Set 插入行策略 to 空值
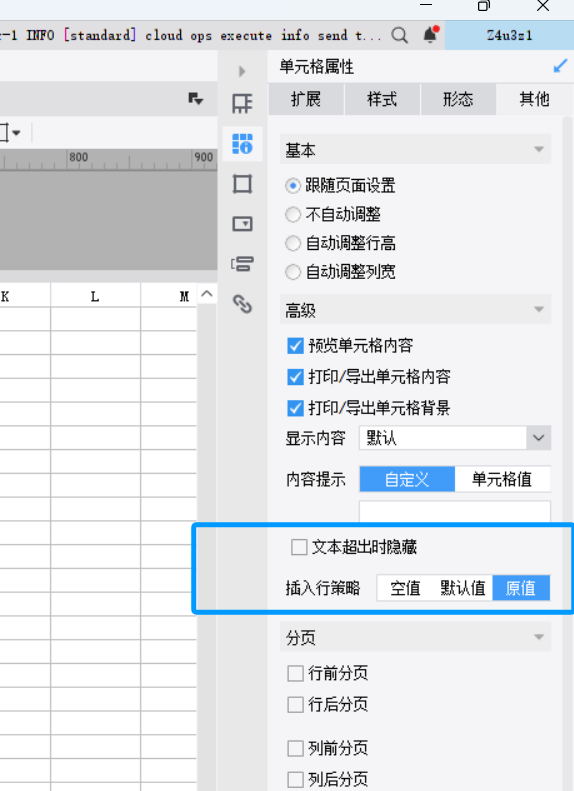This screenshot has height=791, width=574. click(405, 588)
